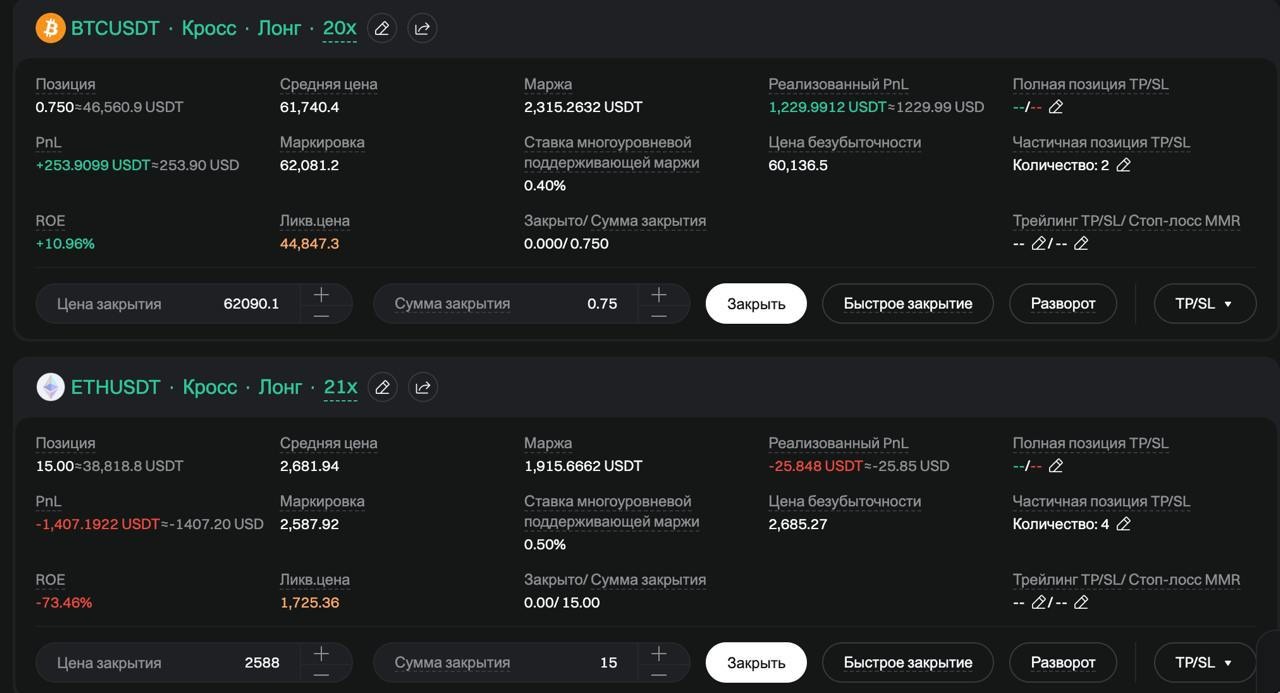Open TP/SL dropdown for ETHUSDT
The width and height of the screenshot is (1280, 693).
pyautogui.click(x=1204, y=662)
